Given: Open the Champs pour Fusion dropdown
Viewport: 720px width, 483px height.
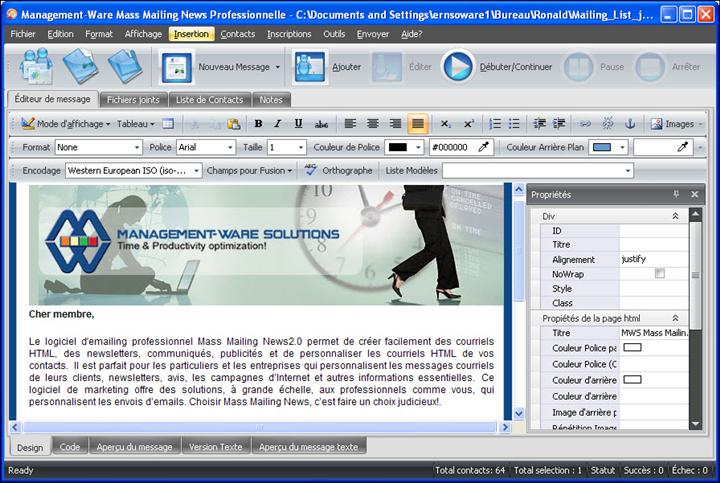Looking at the screenshot, I should tap(249, 170).
